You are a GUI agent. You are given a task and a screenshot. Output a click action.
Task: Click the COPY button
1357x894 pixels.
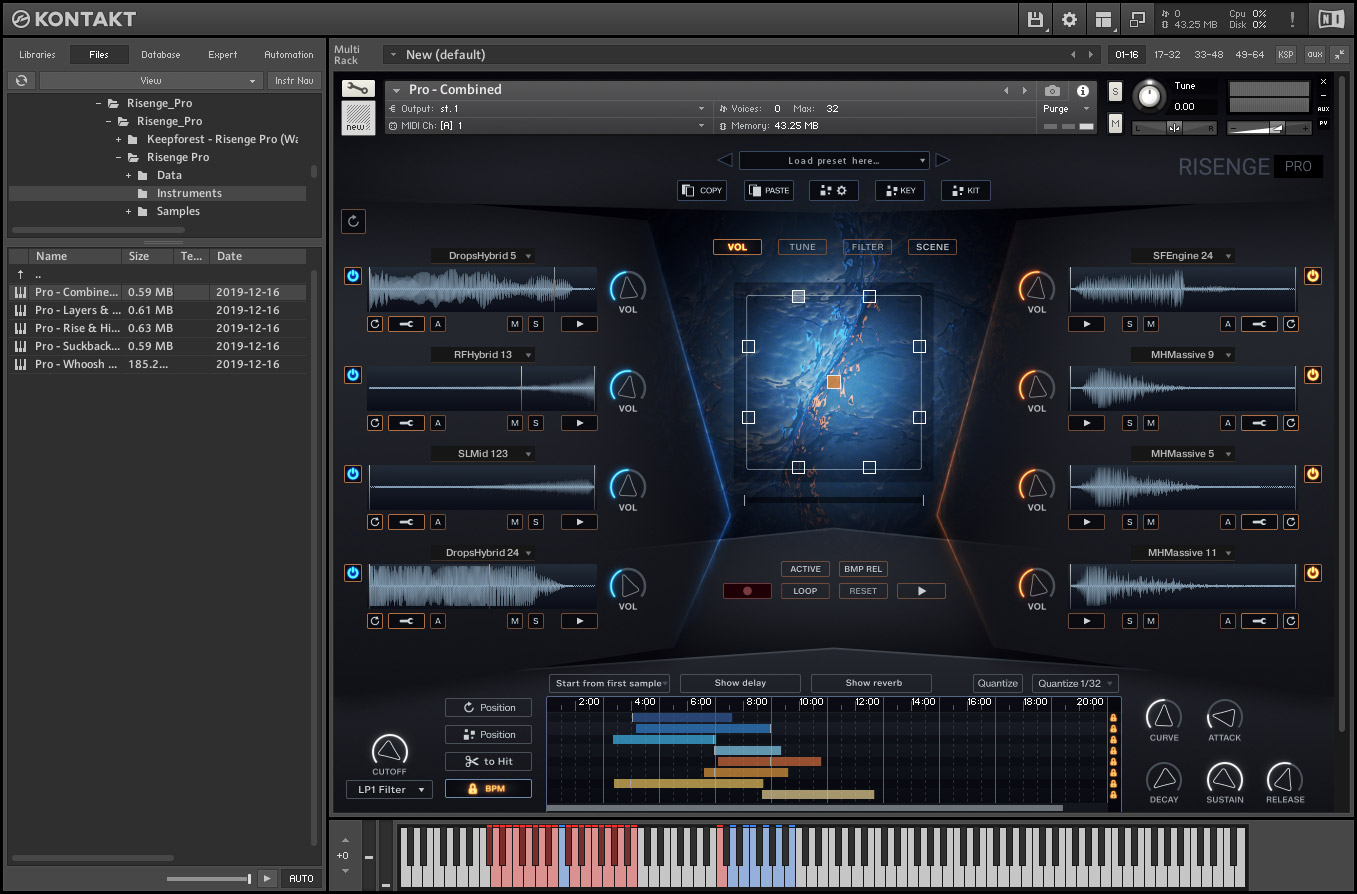click(x=702, y=190)
